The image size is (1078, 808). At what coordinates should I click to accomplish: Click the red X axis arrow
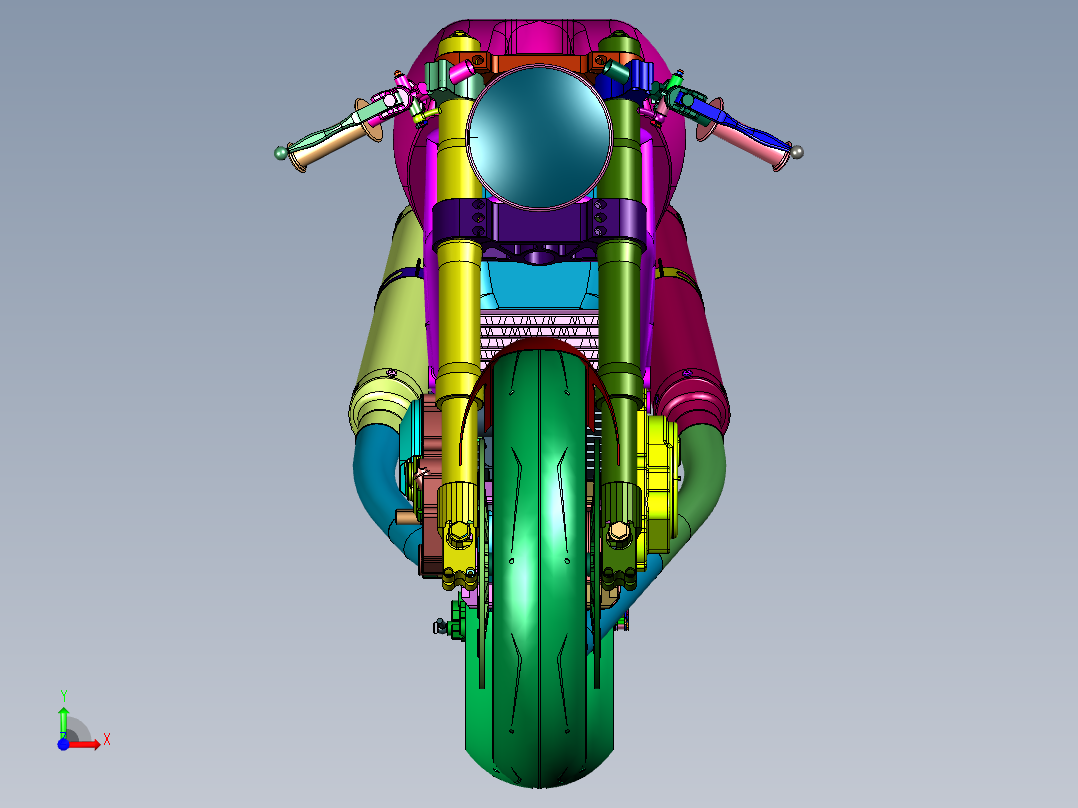point(86,744)
